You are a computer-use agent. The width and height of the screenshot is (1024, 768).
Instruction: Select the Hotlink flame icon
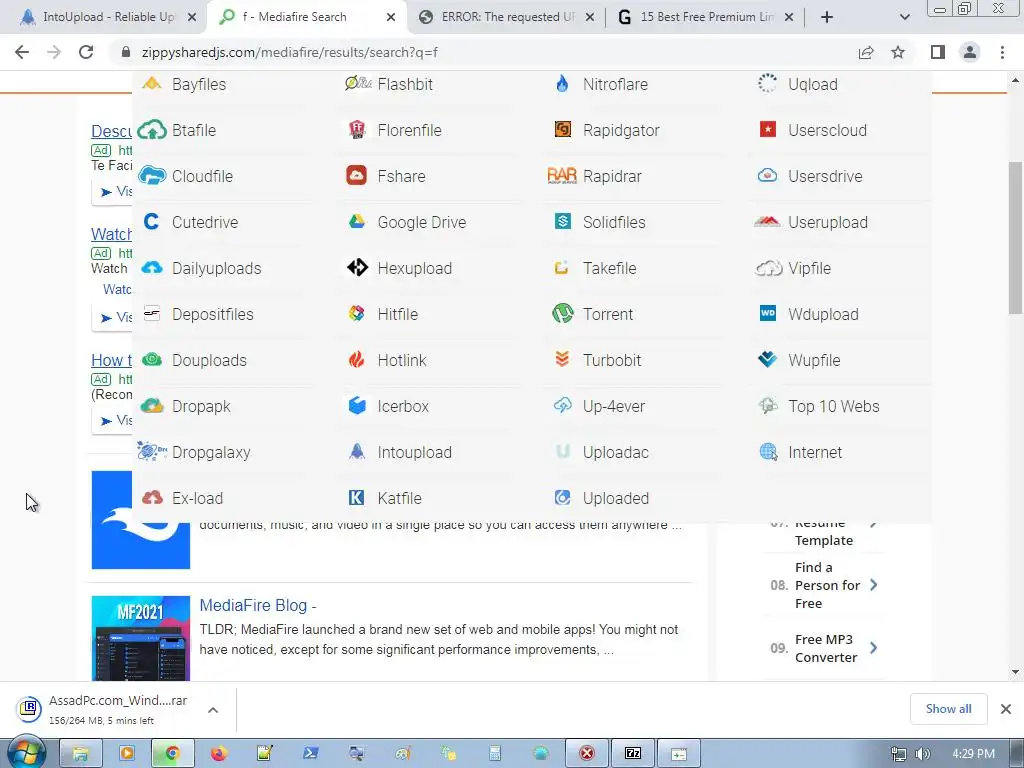[357, 360]
